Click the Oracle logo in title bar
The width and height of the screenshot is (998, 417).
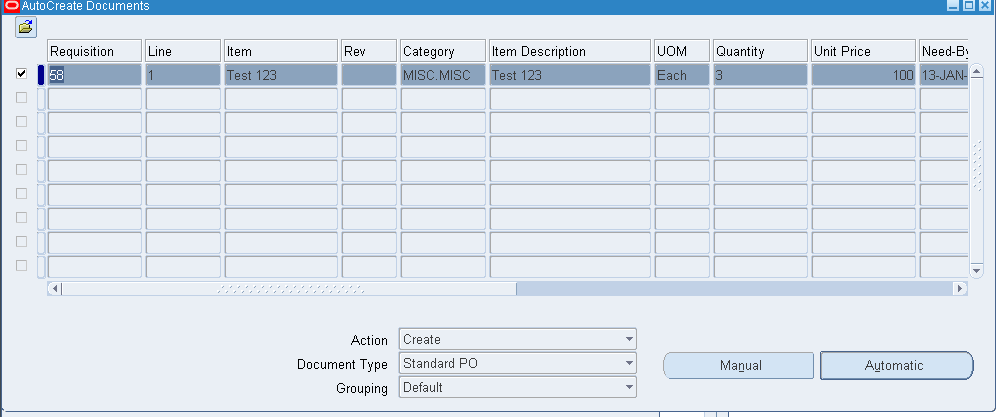tap(11, 6)
